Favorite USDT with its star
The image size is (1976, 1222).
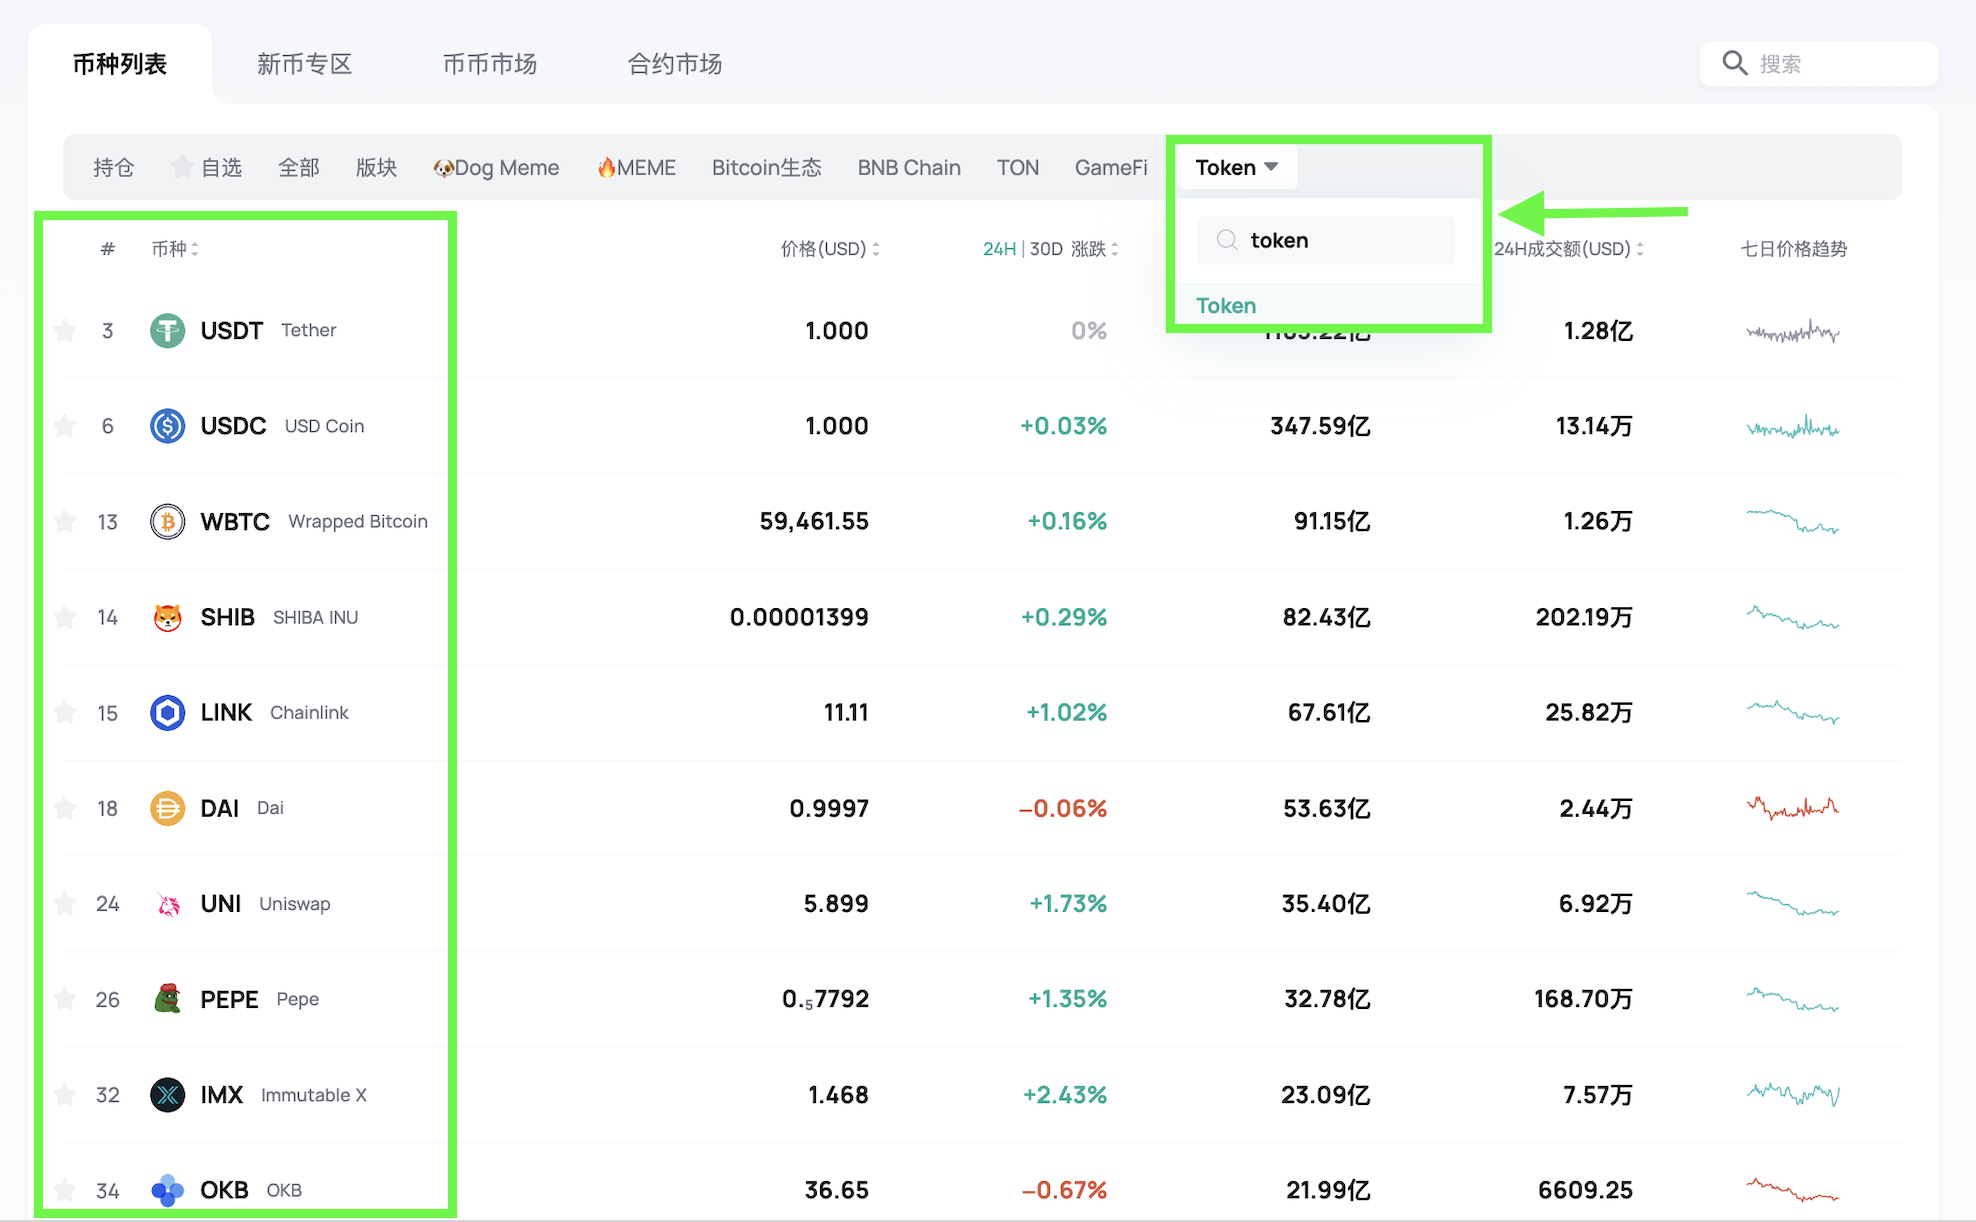point(65,330)
